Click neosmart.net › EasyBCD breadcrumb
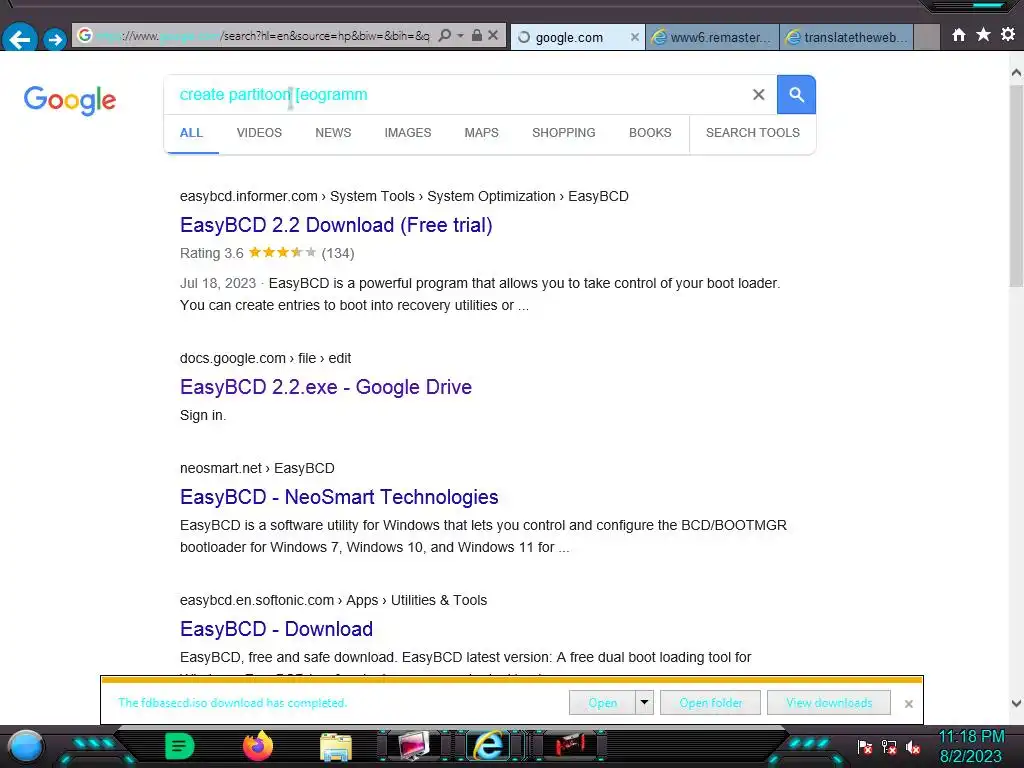The height and width of the screenshot is (768, 1024). pyautogui.click(x=257, y=468)
